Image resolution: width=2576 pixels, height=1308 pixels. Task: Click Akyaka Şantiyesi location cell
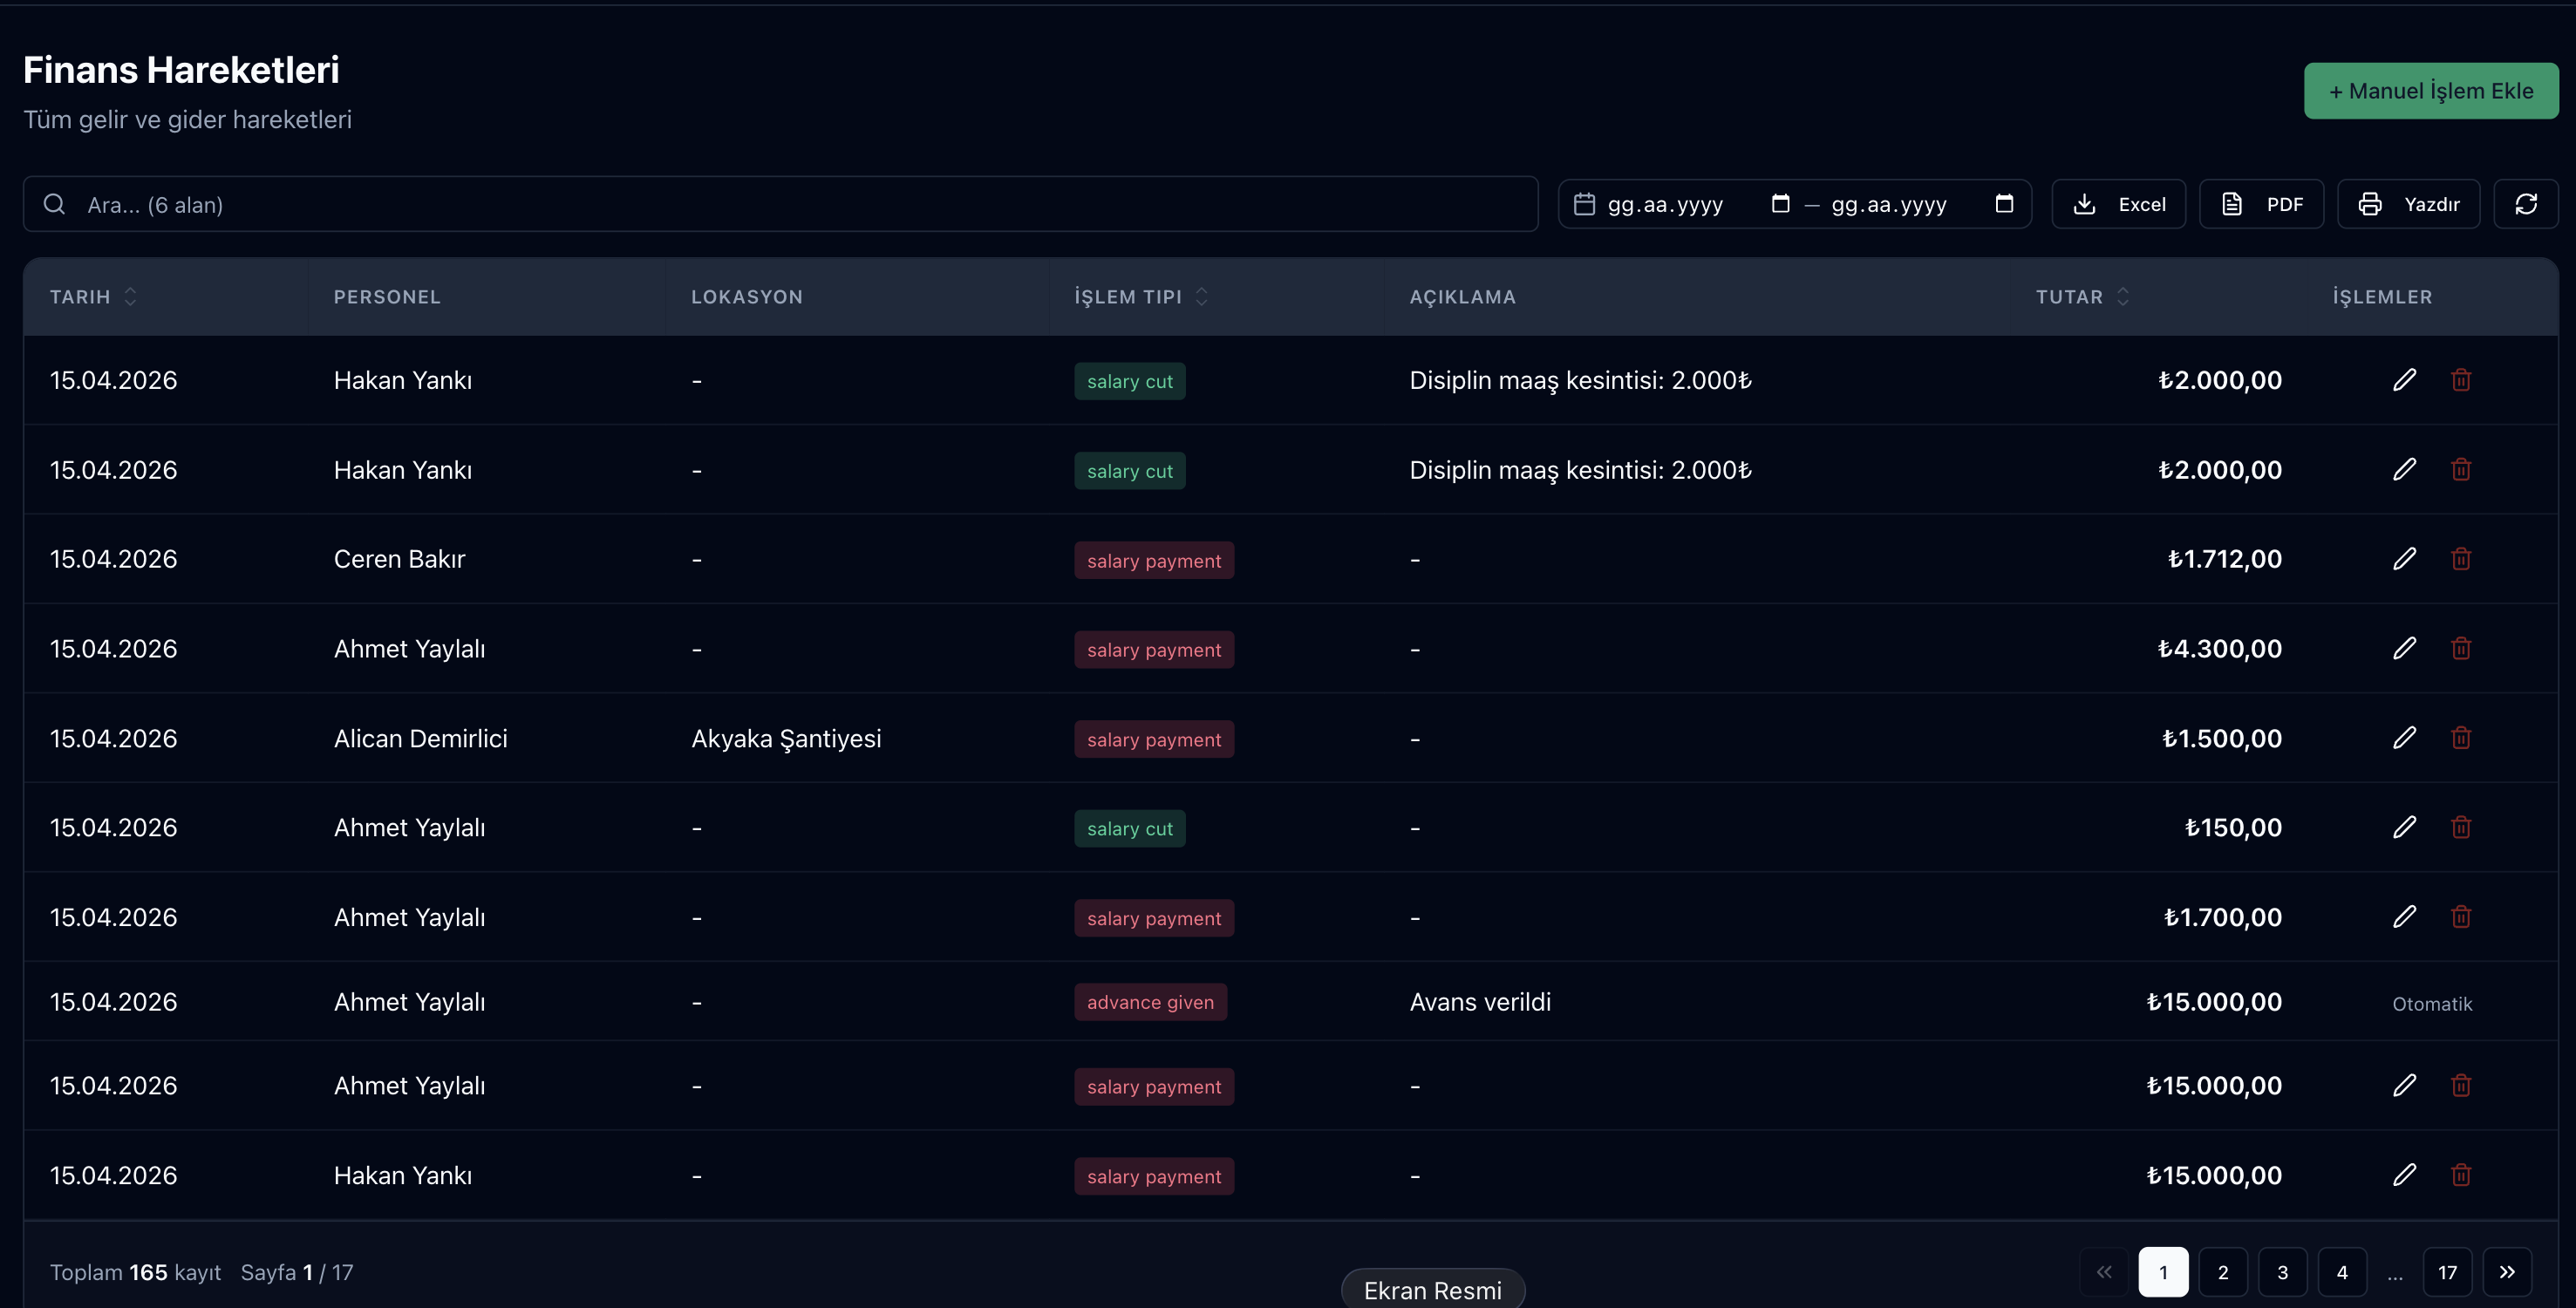click(786, 738)
